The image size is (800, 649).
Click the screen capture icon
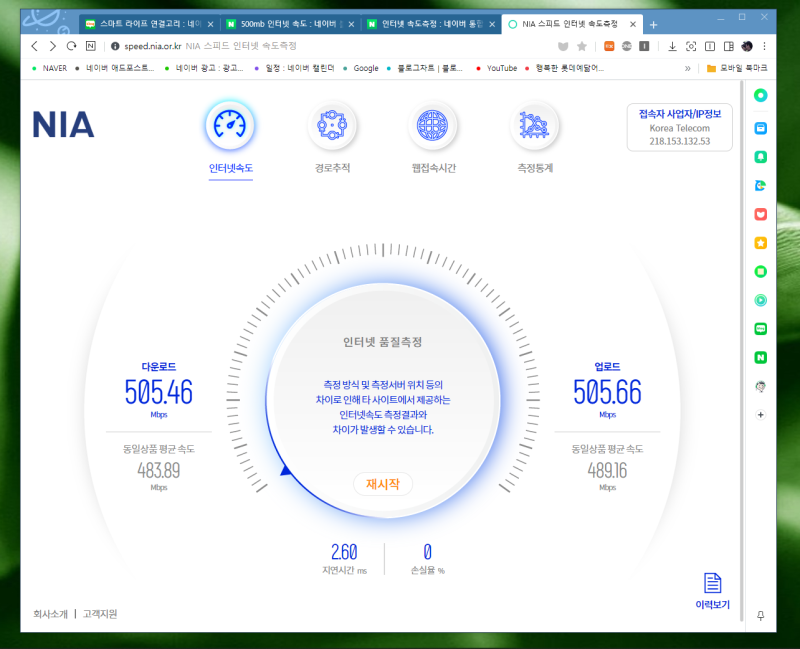691,46
